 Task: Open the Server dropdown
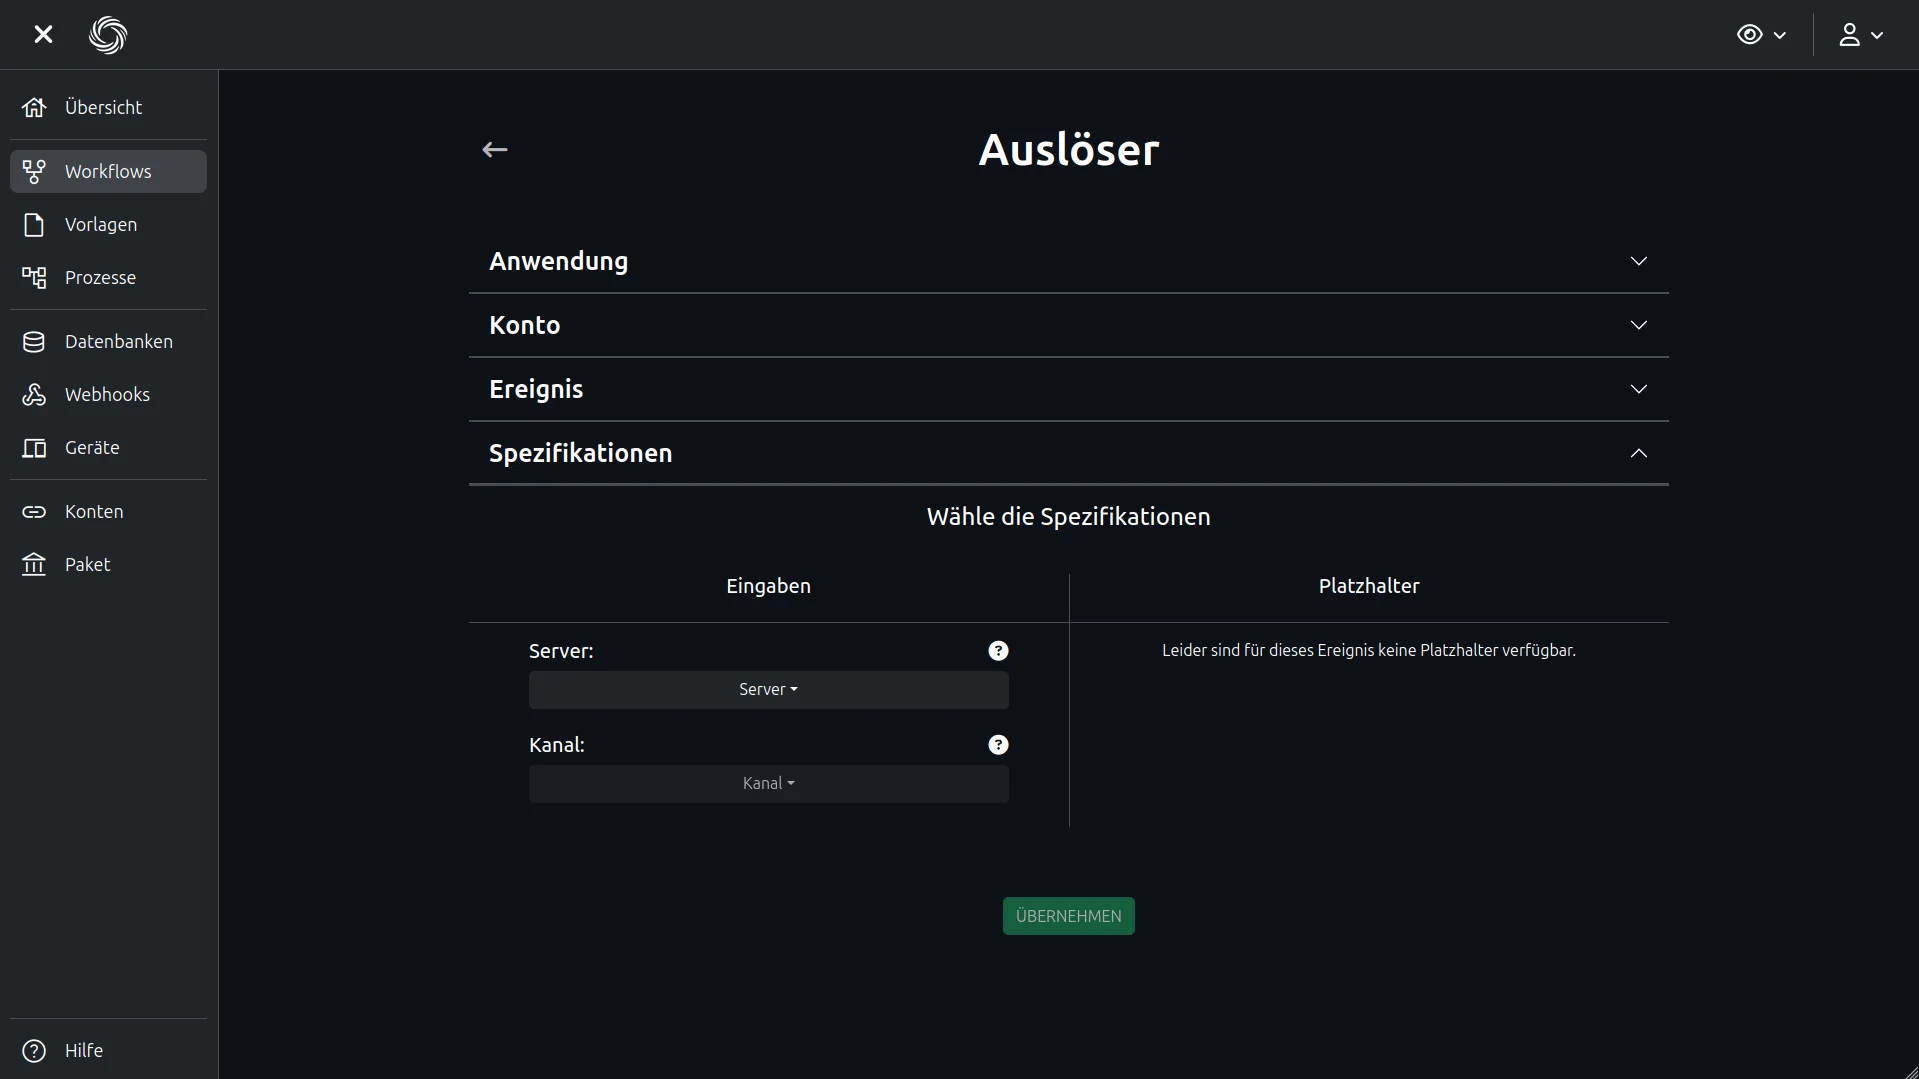click(x=768, y=690)
